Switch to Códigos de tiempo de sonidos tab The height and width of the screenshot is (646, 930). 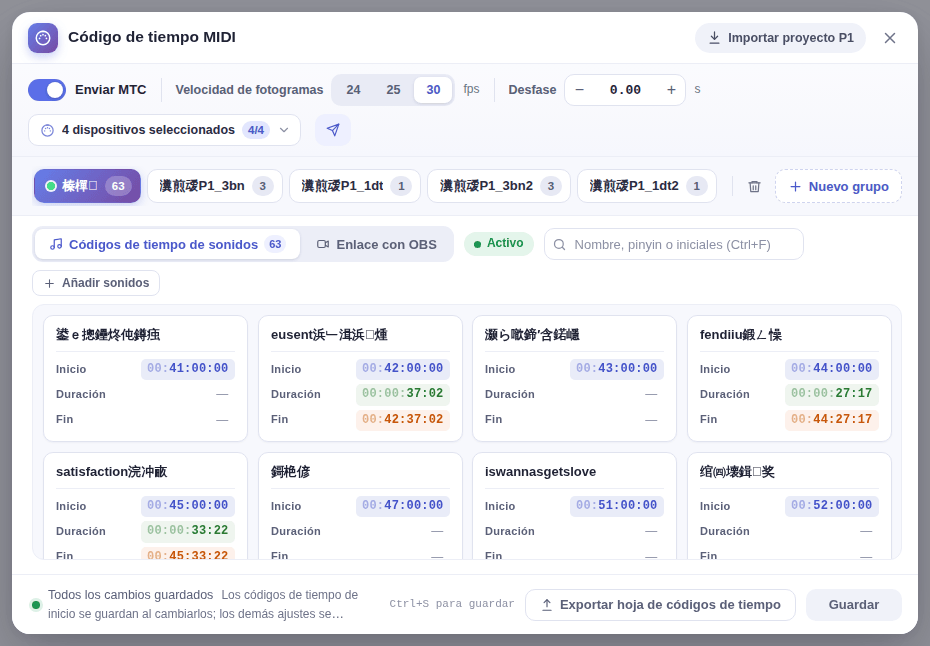168,244
